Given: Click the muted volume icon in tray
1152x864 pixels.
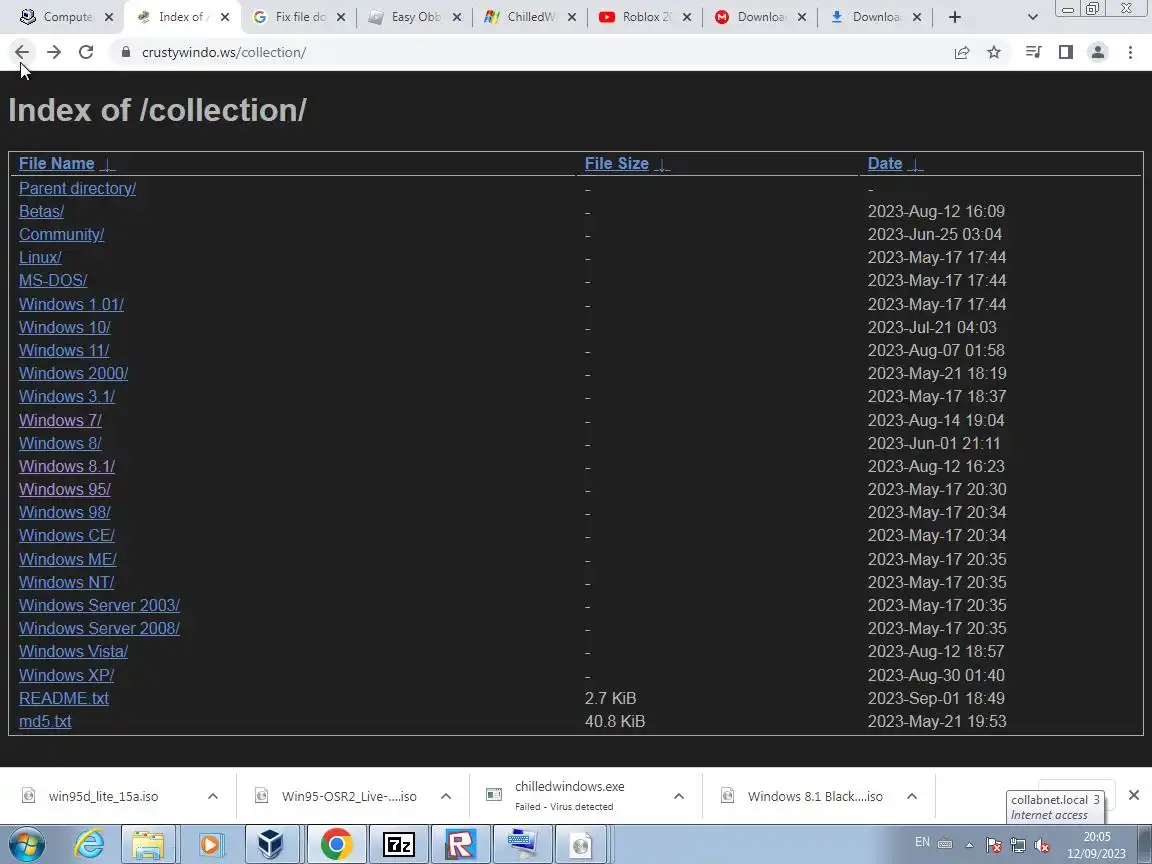Looking at the screenshot, I should coord(1041,846).
